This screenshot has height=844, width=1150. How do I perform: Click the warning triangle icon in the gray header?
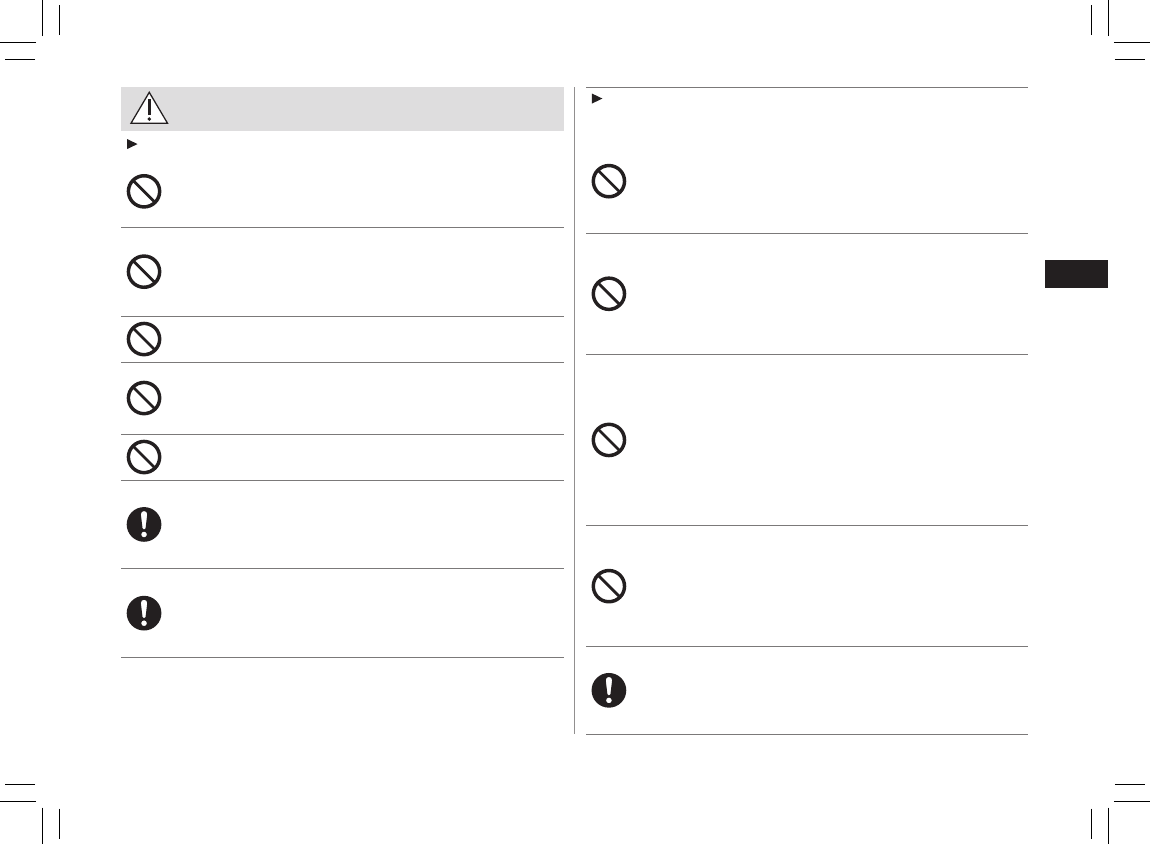[149, 108]
